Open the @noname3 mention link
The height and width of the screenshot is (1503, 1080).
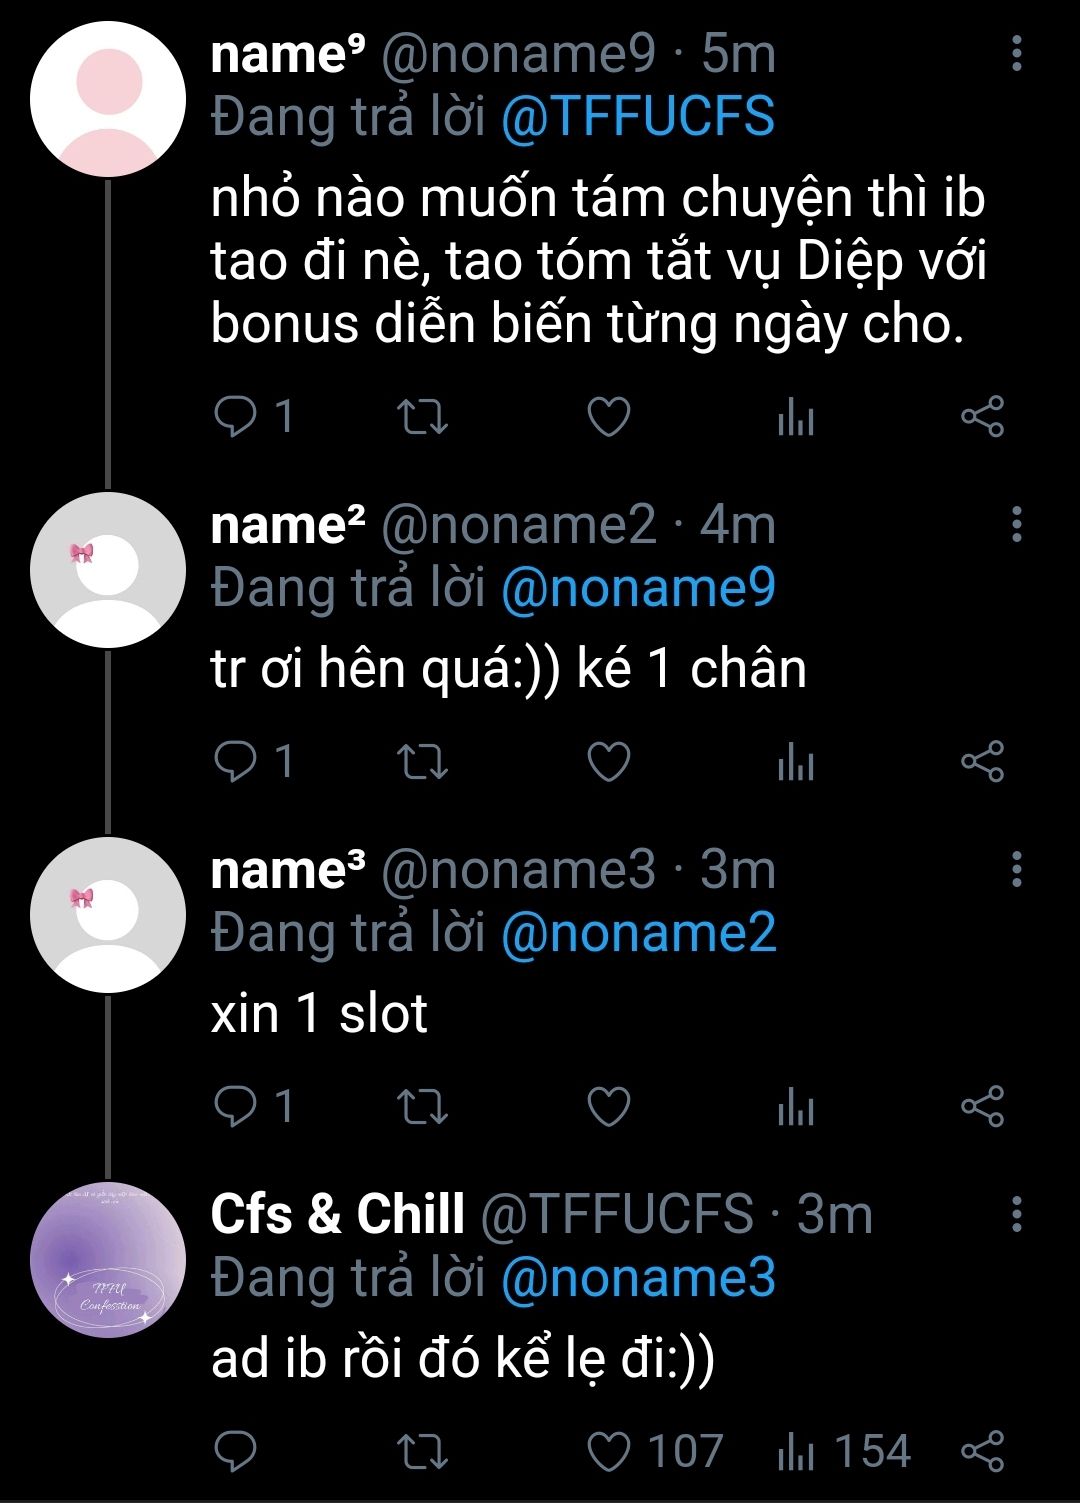(x=637, y=1278)
